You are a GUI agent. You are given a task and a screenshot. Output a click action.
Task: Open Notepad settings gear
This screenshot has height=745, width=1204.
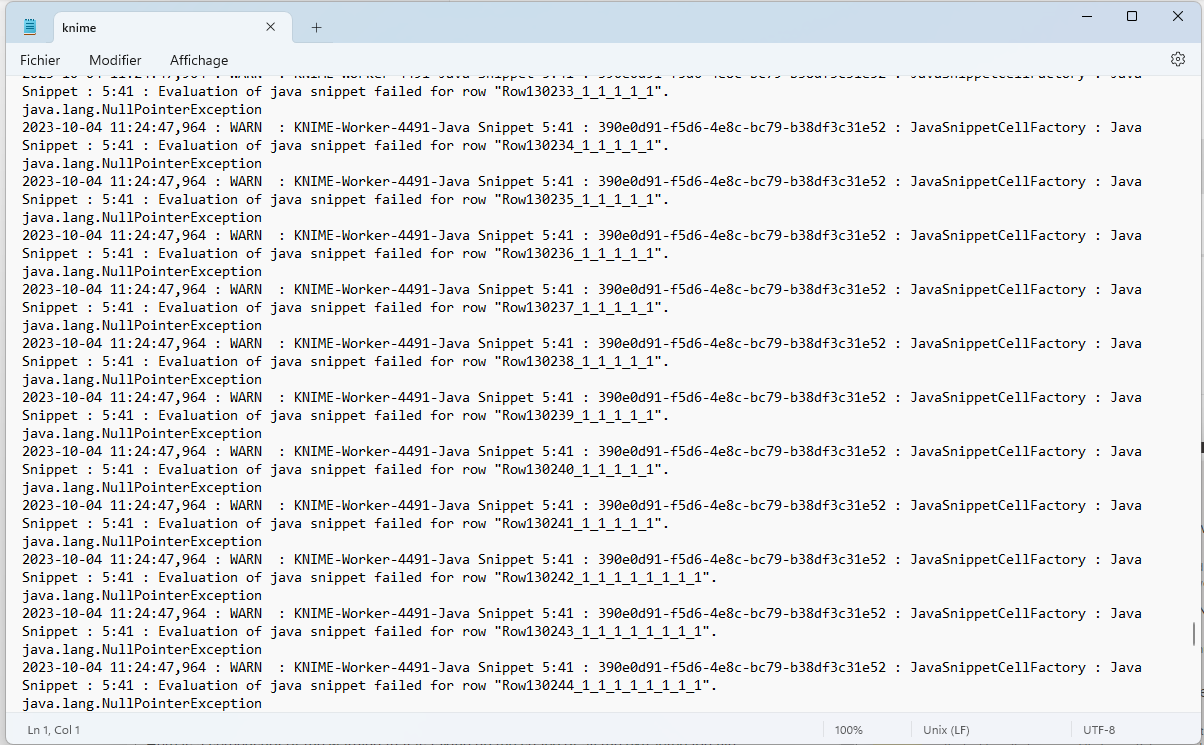pos(1177,59)
